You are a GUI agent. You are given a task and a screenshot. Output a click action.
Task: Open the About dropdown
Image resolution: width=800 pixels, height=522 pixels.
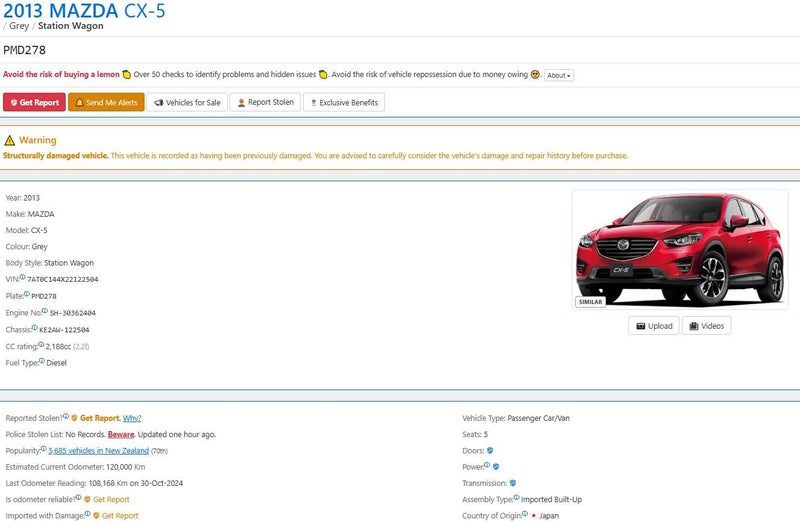point(559,75)
